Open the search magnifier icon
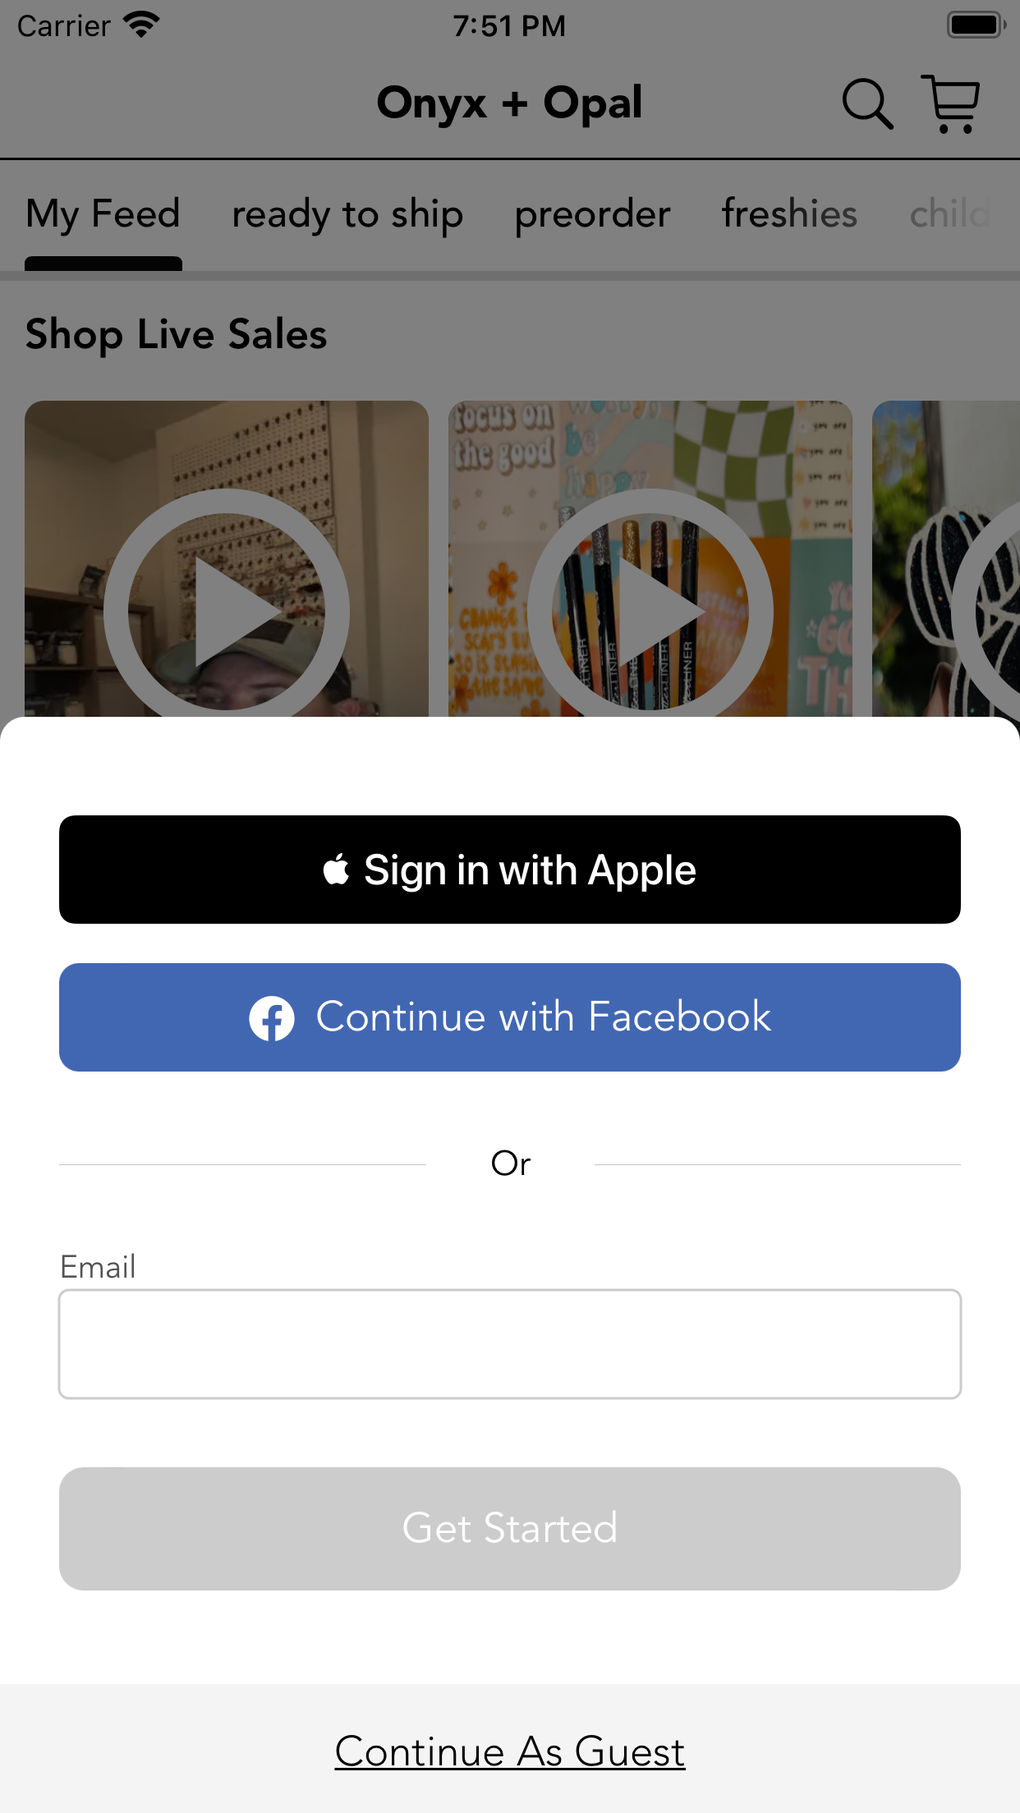The height and width of the screenshot is (1813, 1020). 867,104
